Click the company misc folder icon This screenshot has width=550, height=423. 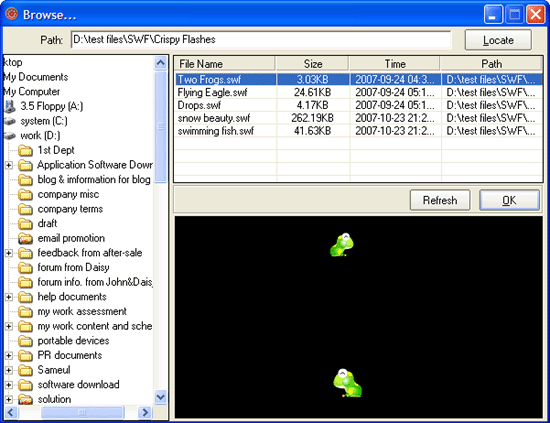(25, 195)
